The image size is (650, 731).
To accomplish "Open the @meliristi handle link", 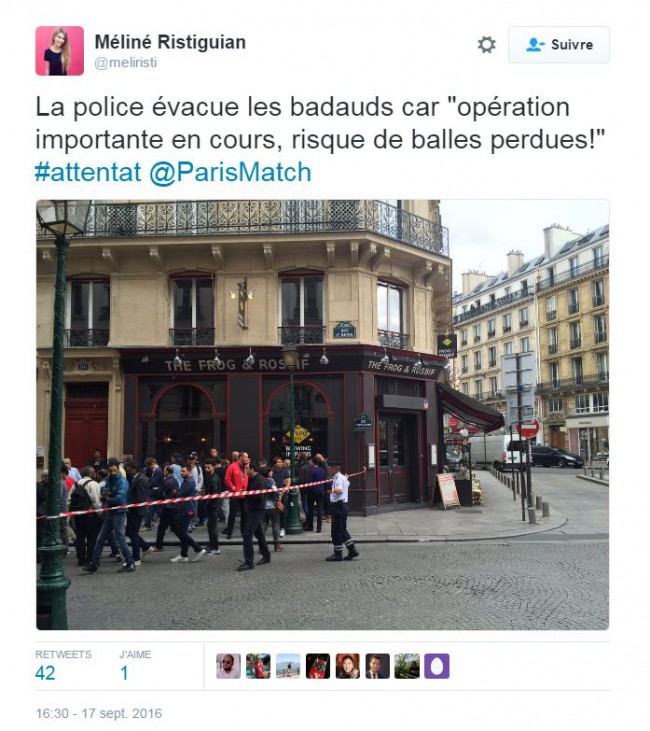I will click(125, 62).
